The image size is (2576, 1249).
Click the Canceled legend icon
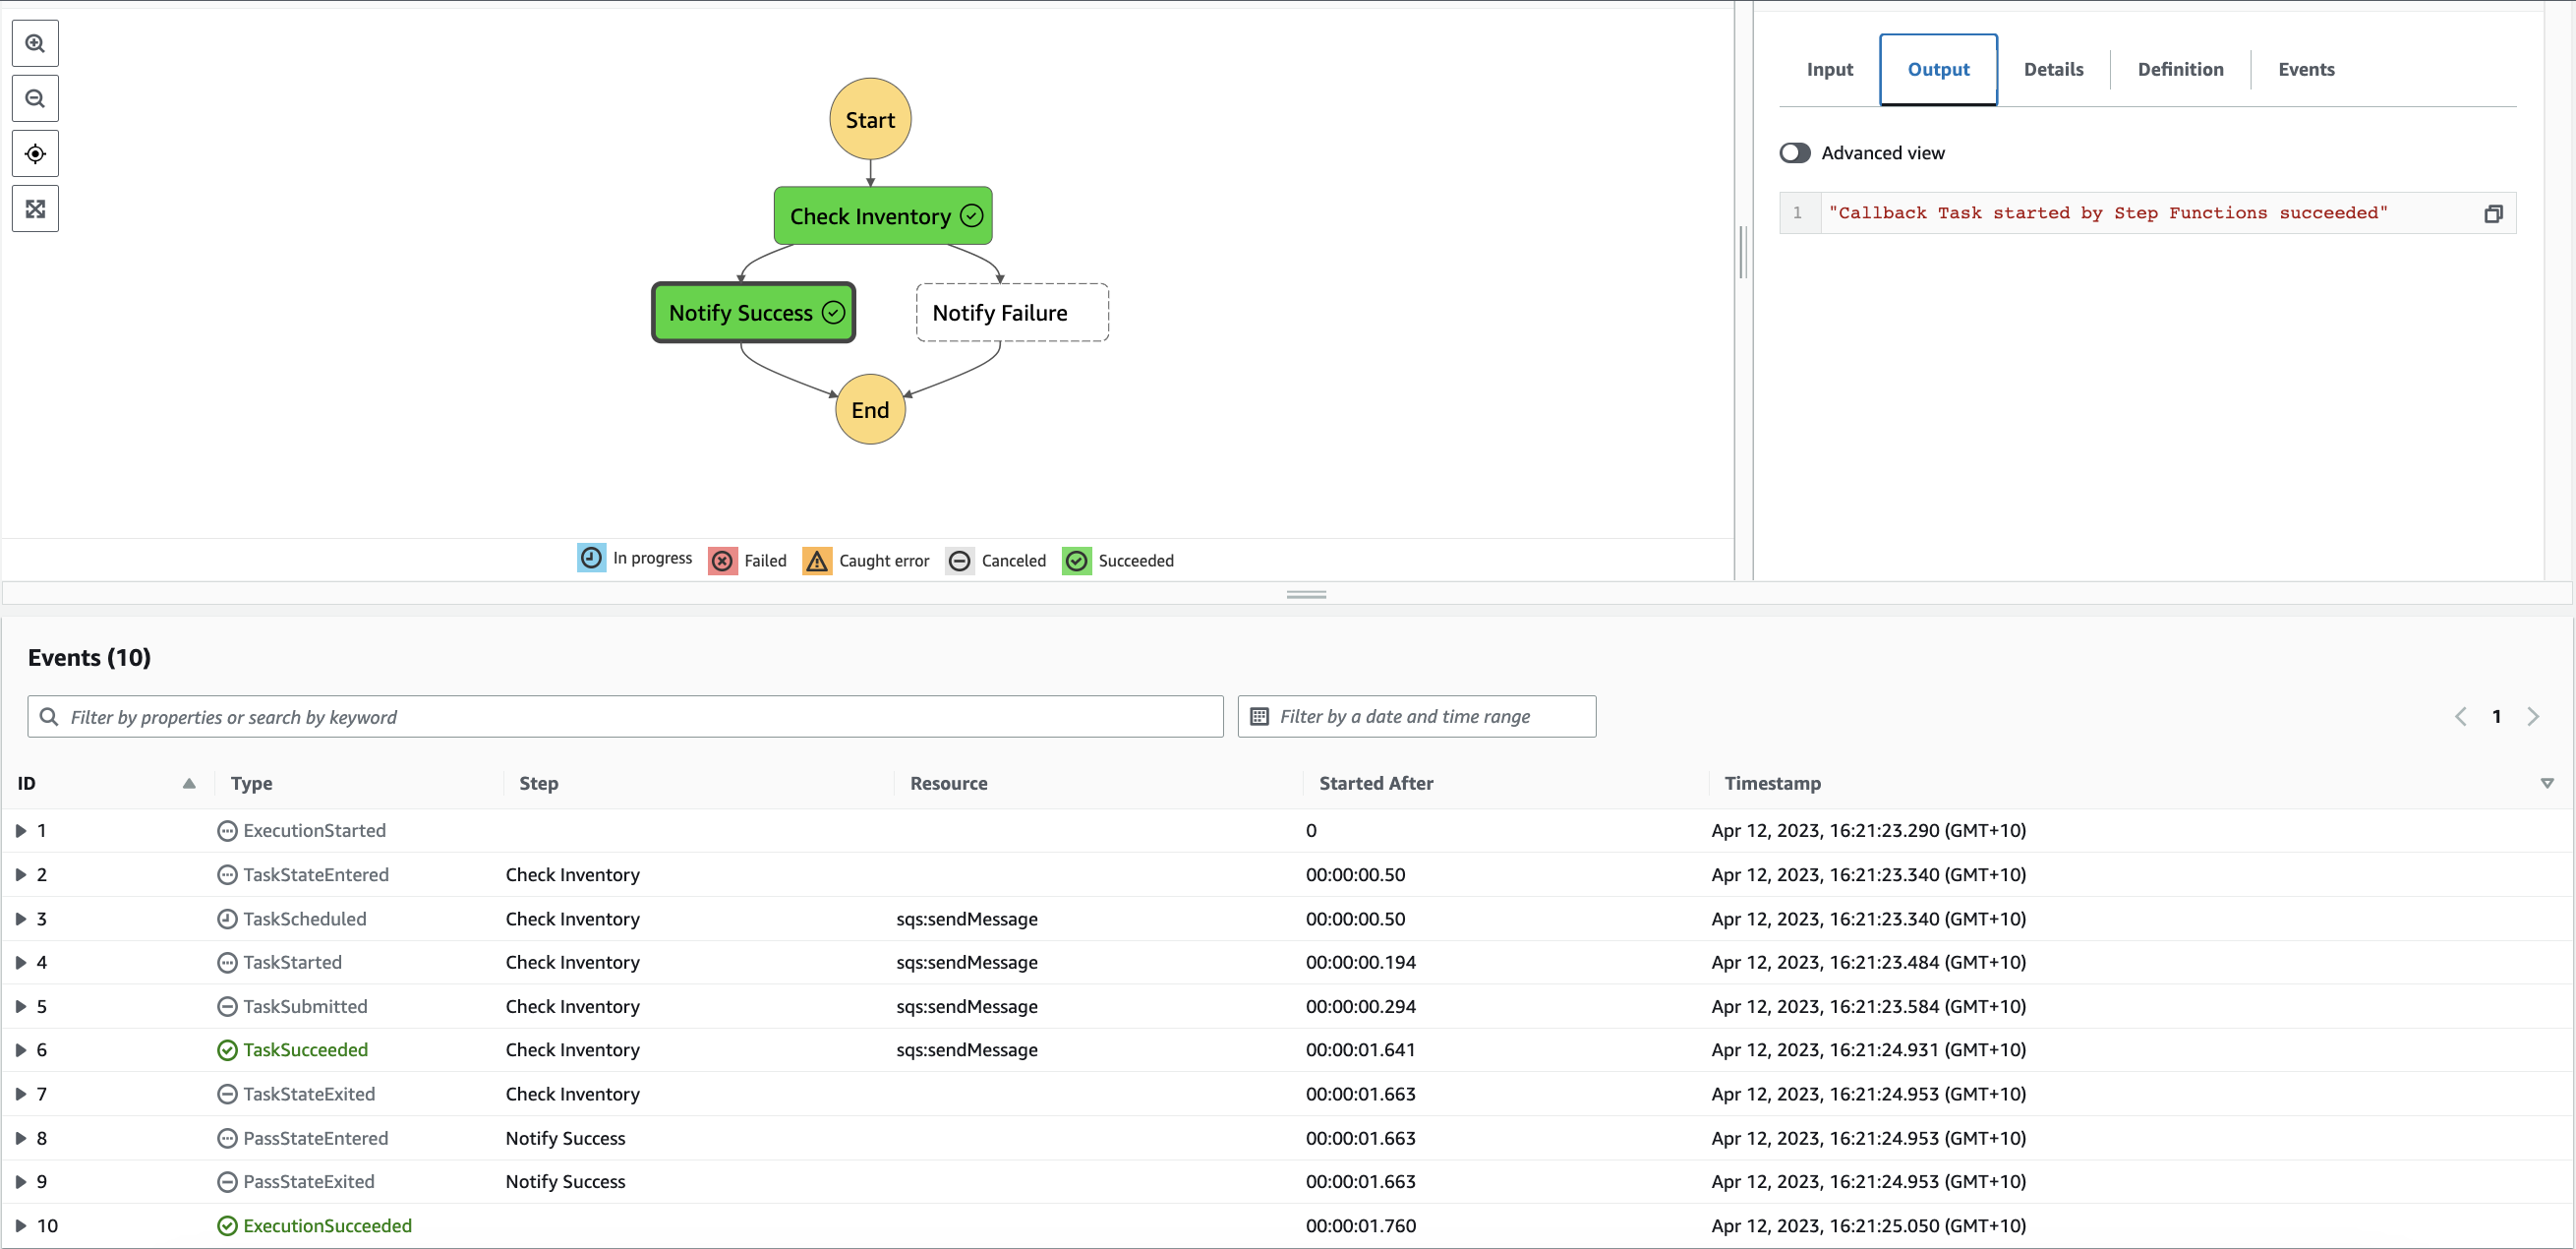pyautogui.click(x=959, y=561)
